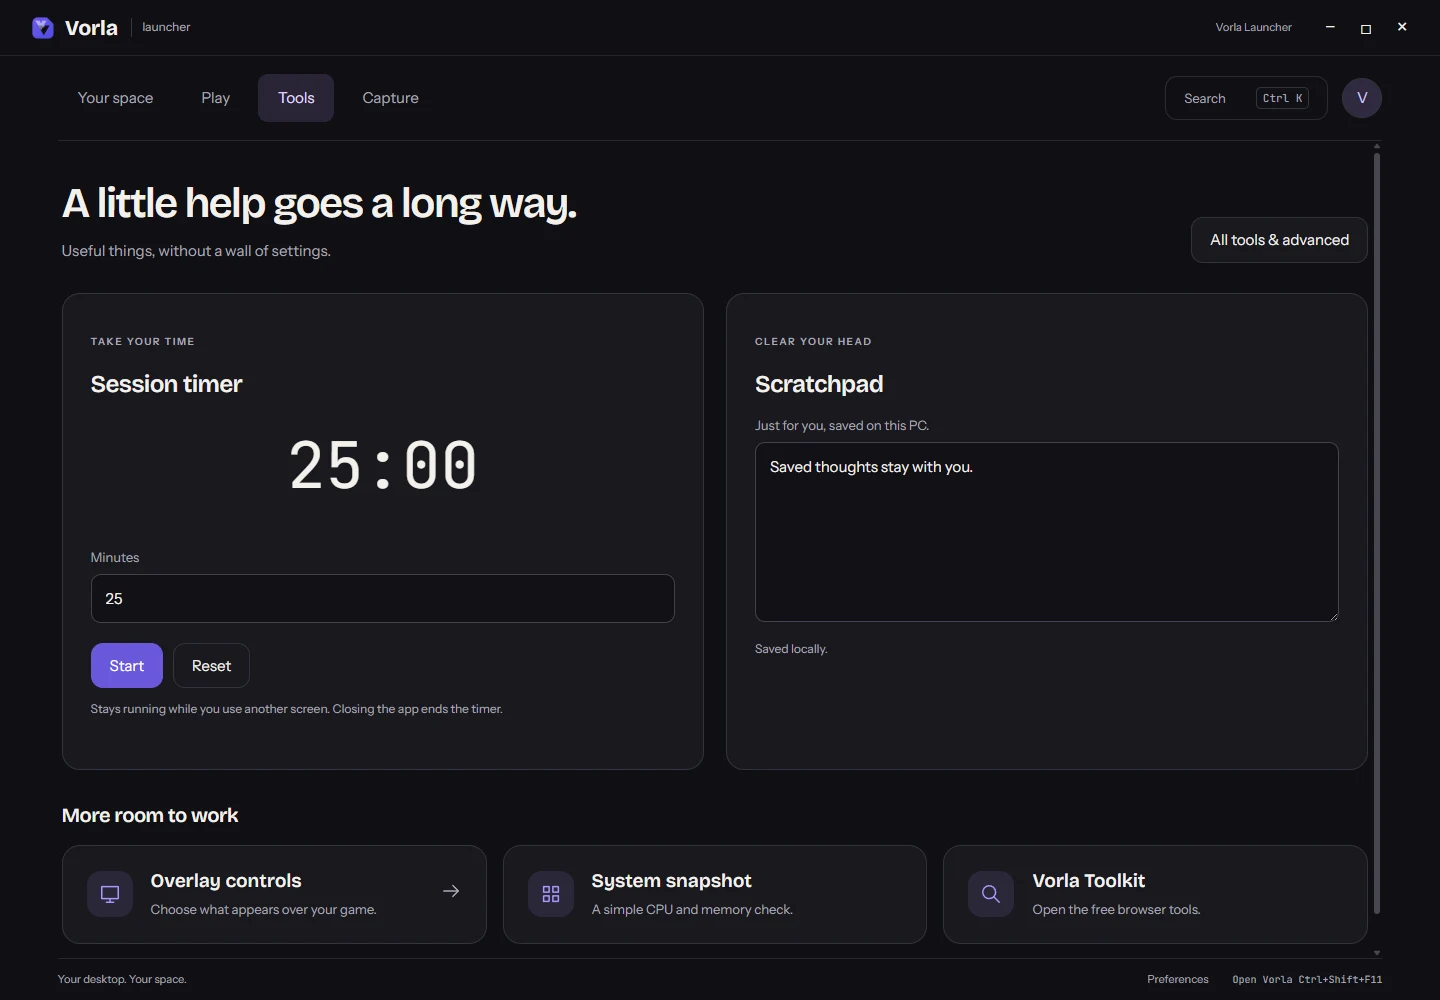Screen dimensions: 1440x1000
Task: Focus the Search box
Action: click(1246, 98)
